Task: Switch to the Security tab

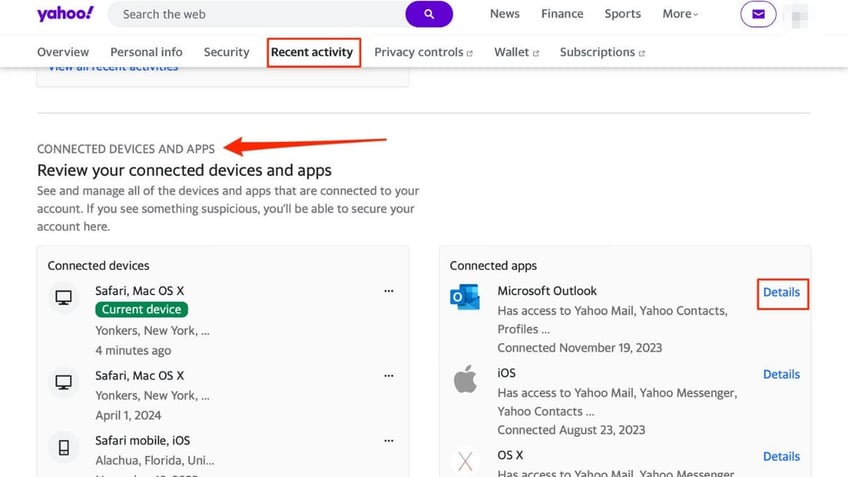Action: (227, 52)
